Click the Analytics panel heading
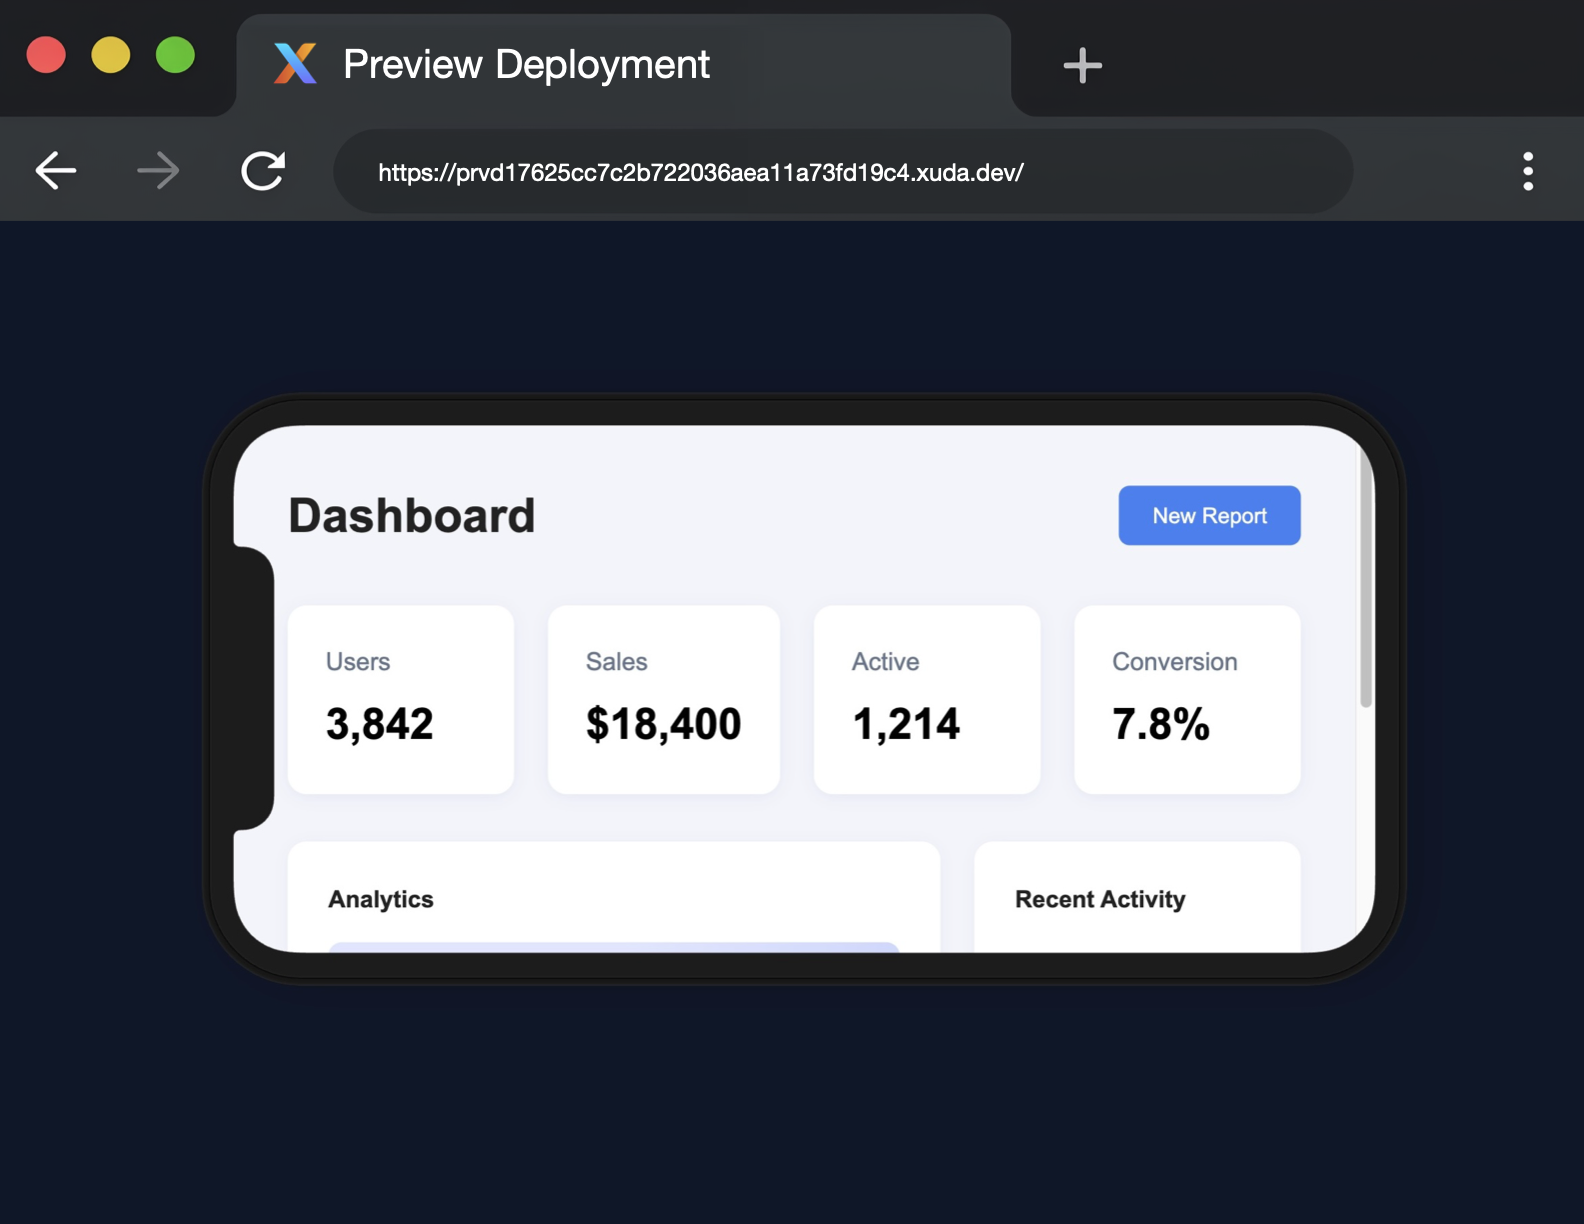 pyautogui.click(x=381, y=899)
